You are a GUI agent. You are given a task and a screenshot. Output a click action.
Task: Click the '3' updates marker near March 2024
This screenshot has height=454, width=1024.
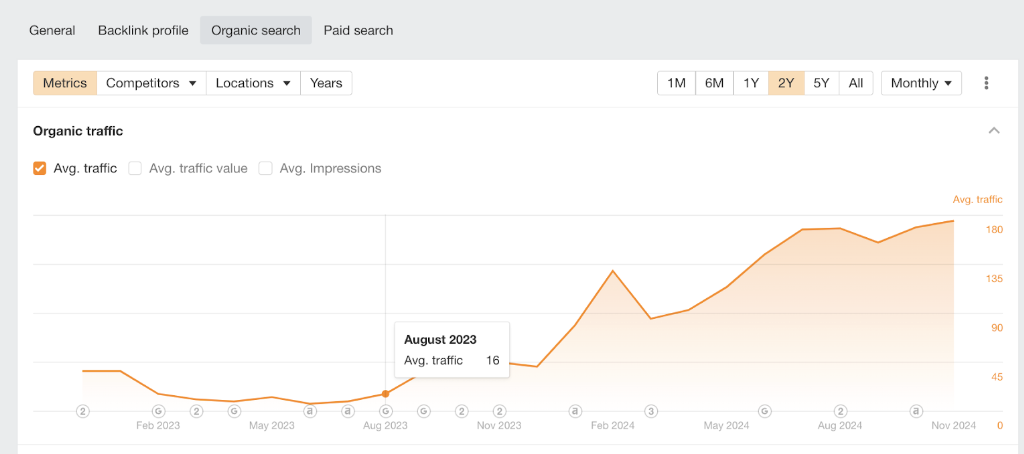click(x=651, y=411)
